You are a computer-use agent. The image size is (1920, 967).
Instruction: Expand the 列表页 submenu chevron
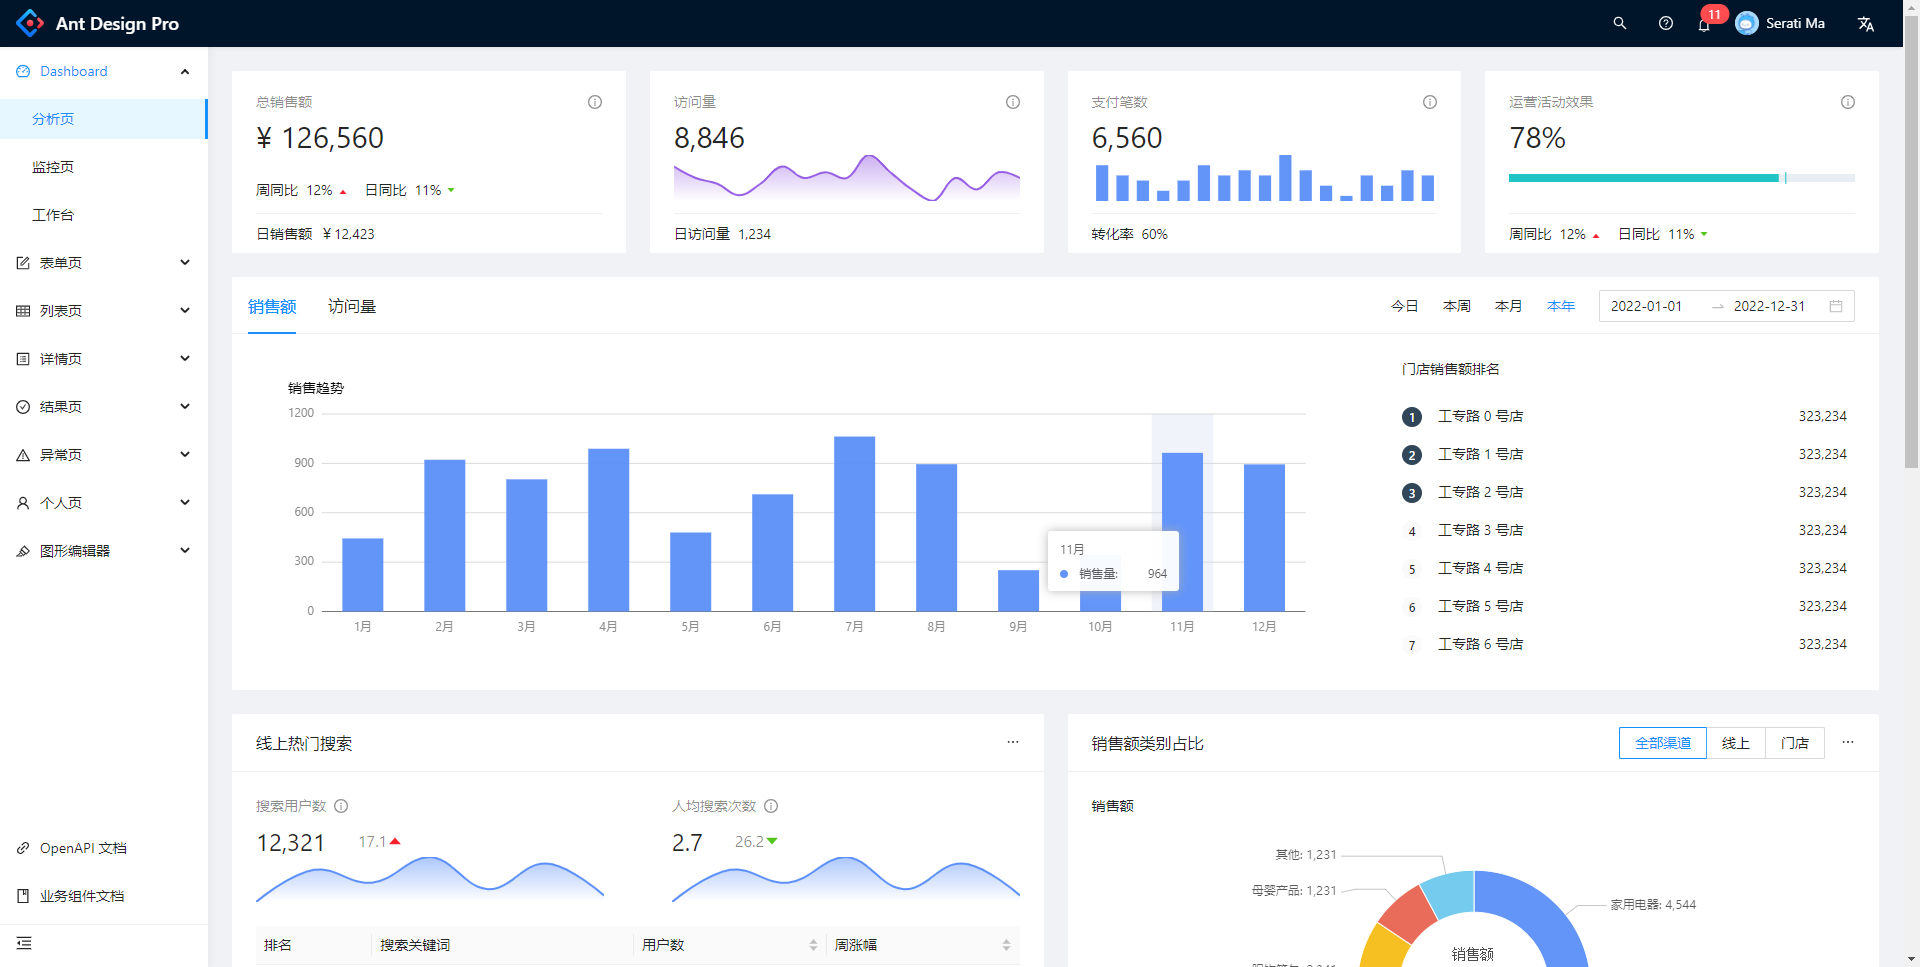pyautogui.click(x=185, y=311)
